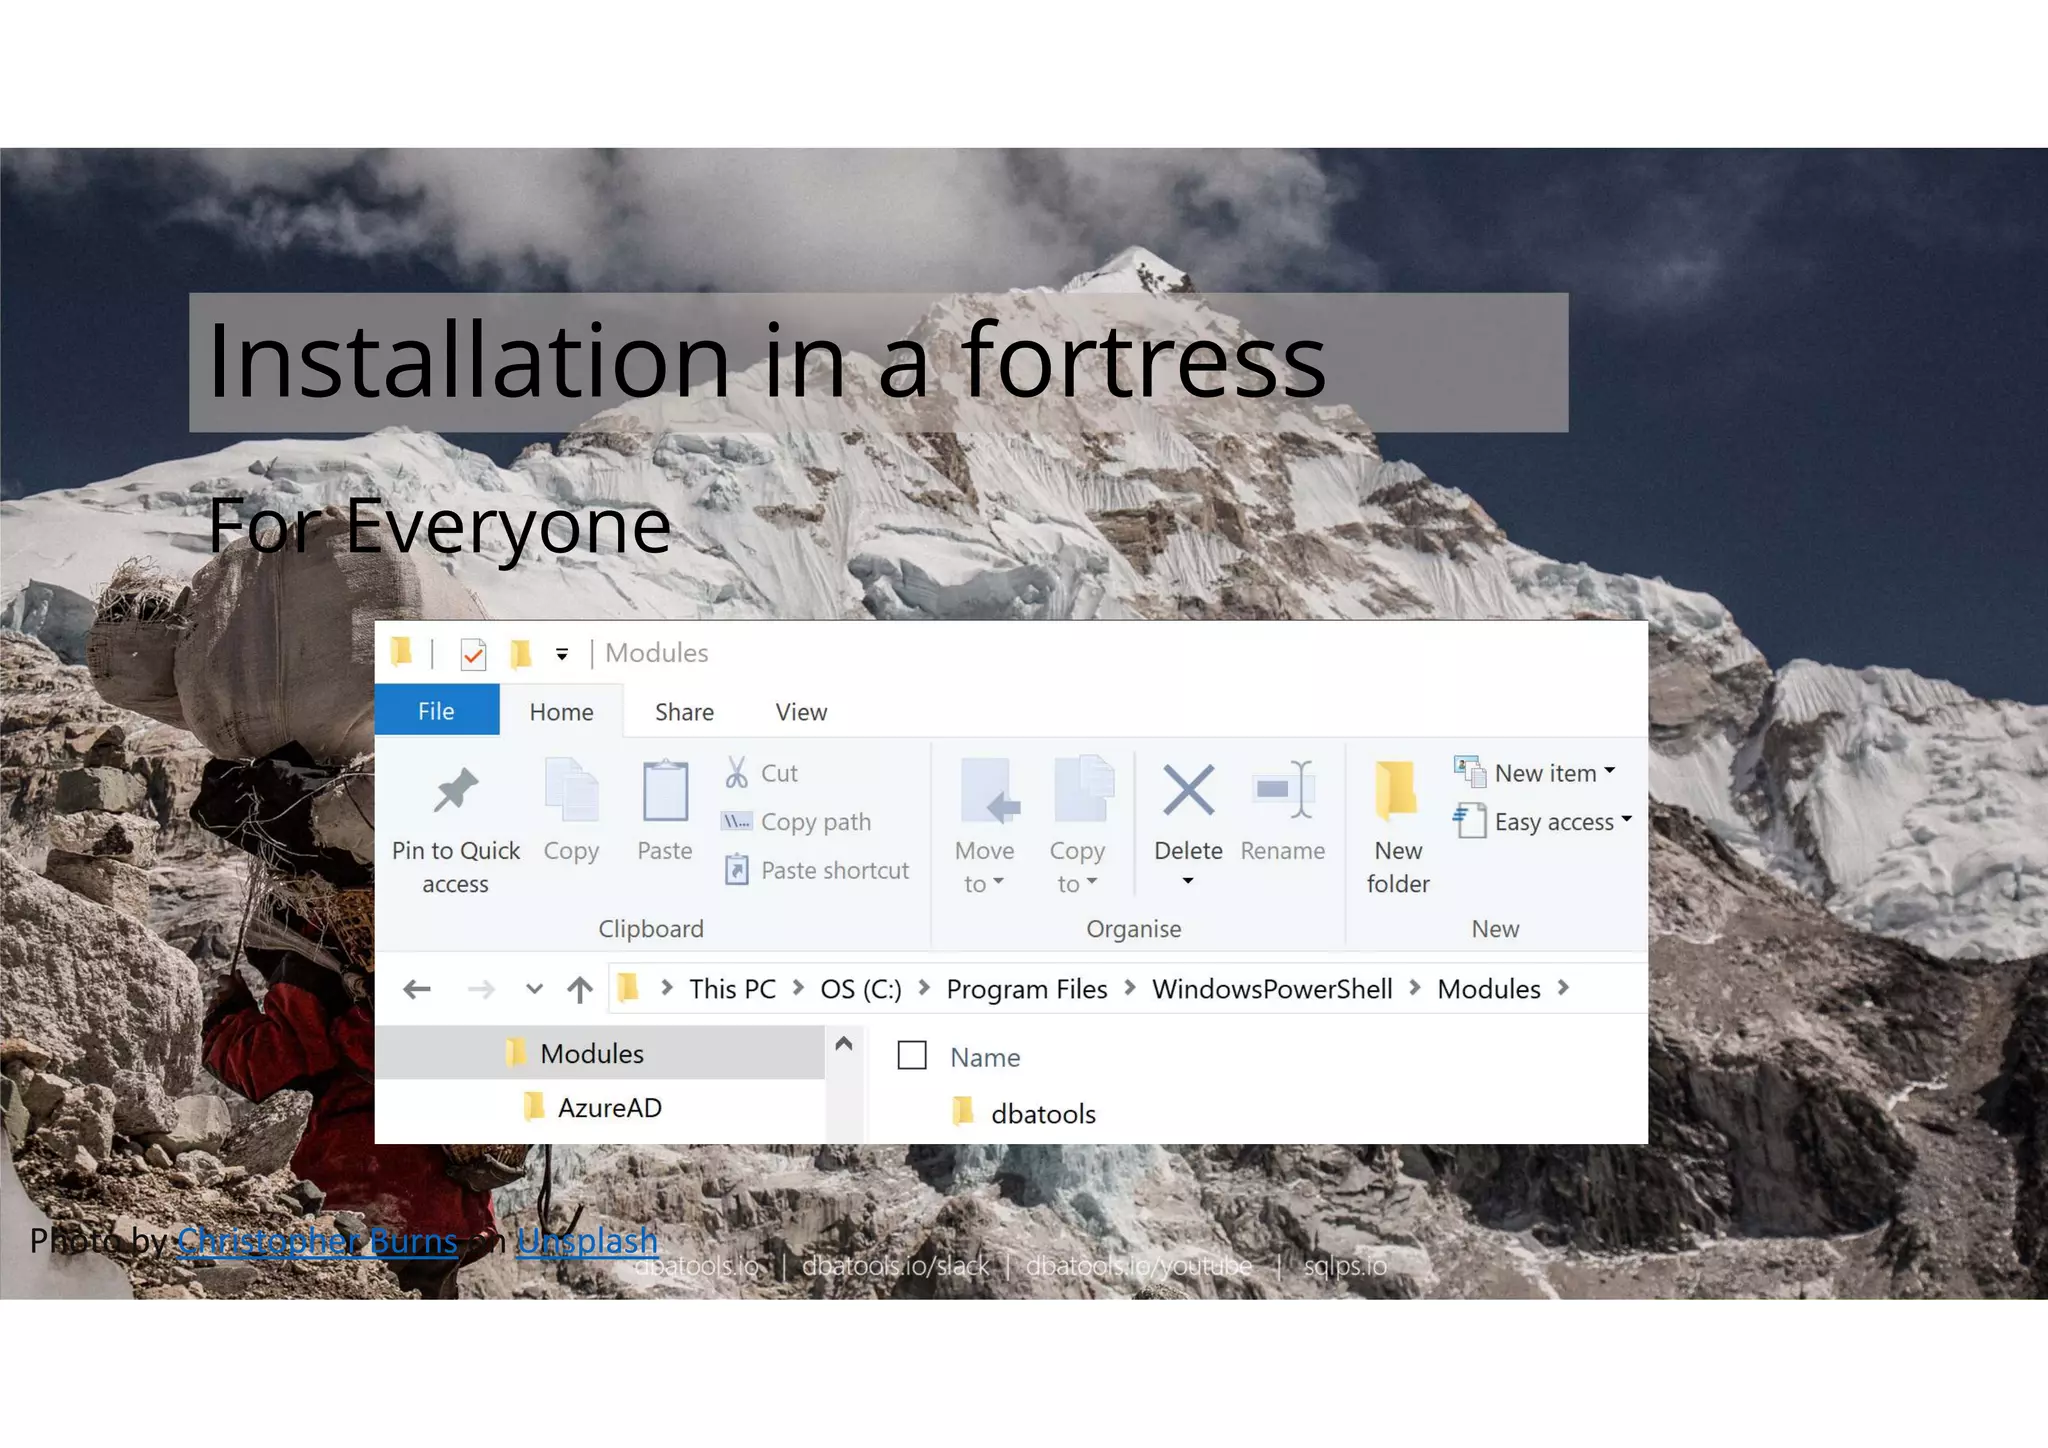Tick the select-all checkbox beside Name
Viewport: 2048px width, 1448px height.
click(x=912, y=1056)
